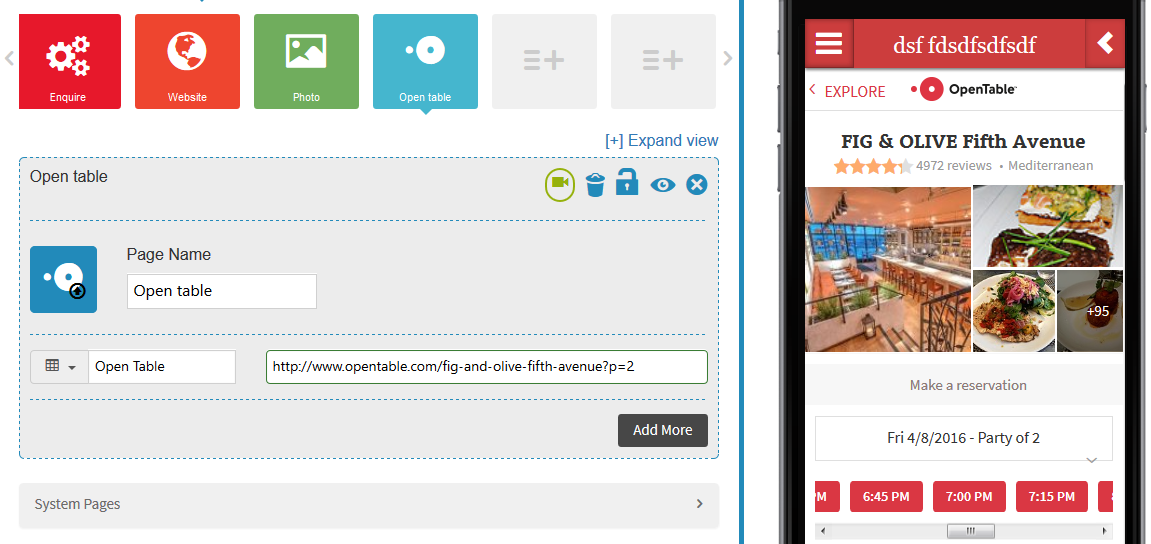Click the first empty add-page tile
Image resolution: width=1151 pixels, height=544 pixels.
pyautogui.click(x=544, y=62)
